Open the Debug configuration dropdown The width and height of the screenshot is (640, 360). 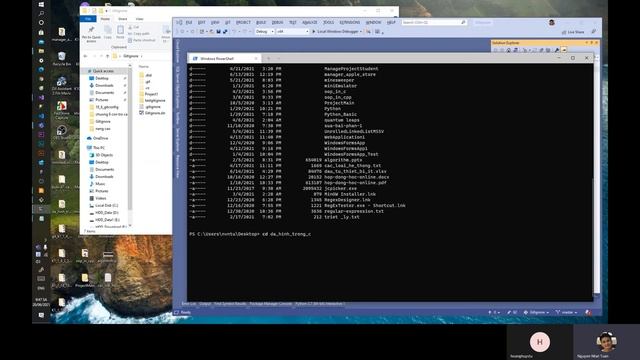coord(264,31)
